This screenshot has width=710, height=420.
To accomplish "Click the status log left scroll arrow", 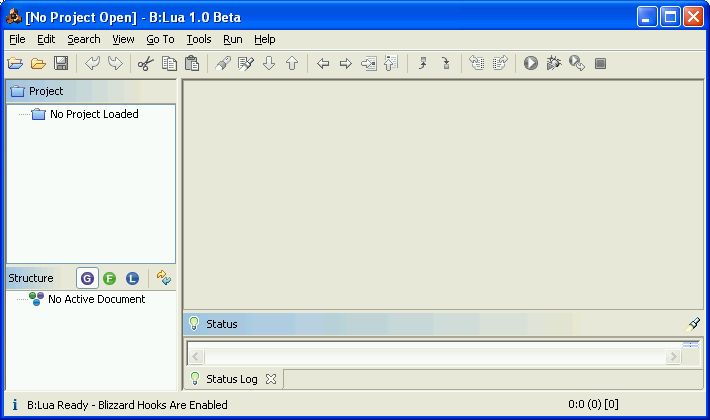I will coord(196,357).
